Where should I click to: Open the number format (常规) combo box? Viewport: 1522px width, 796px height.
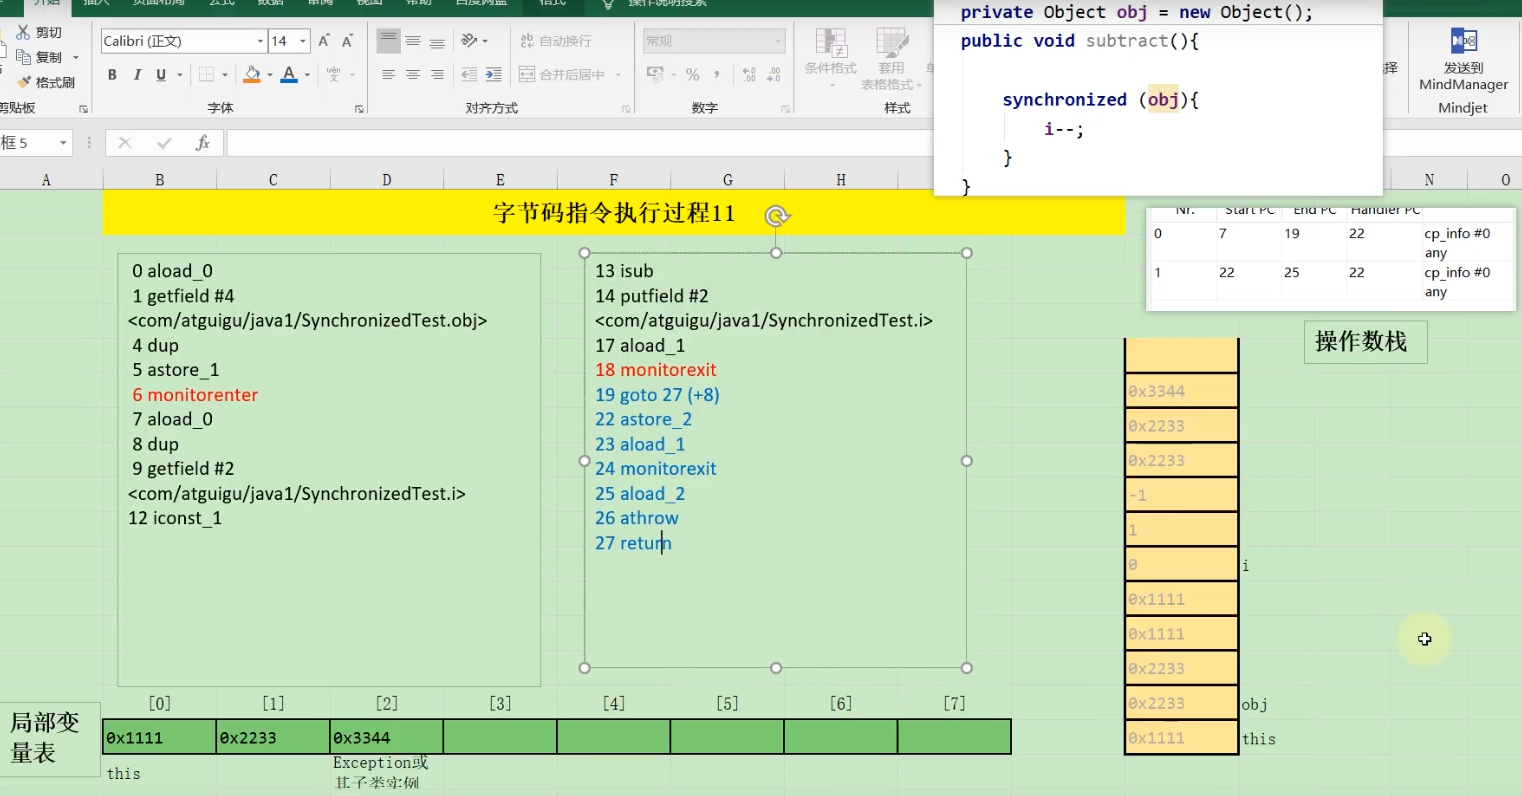pyautogui.click(x=713, y=41)
